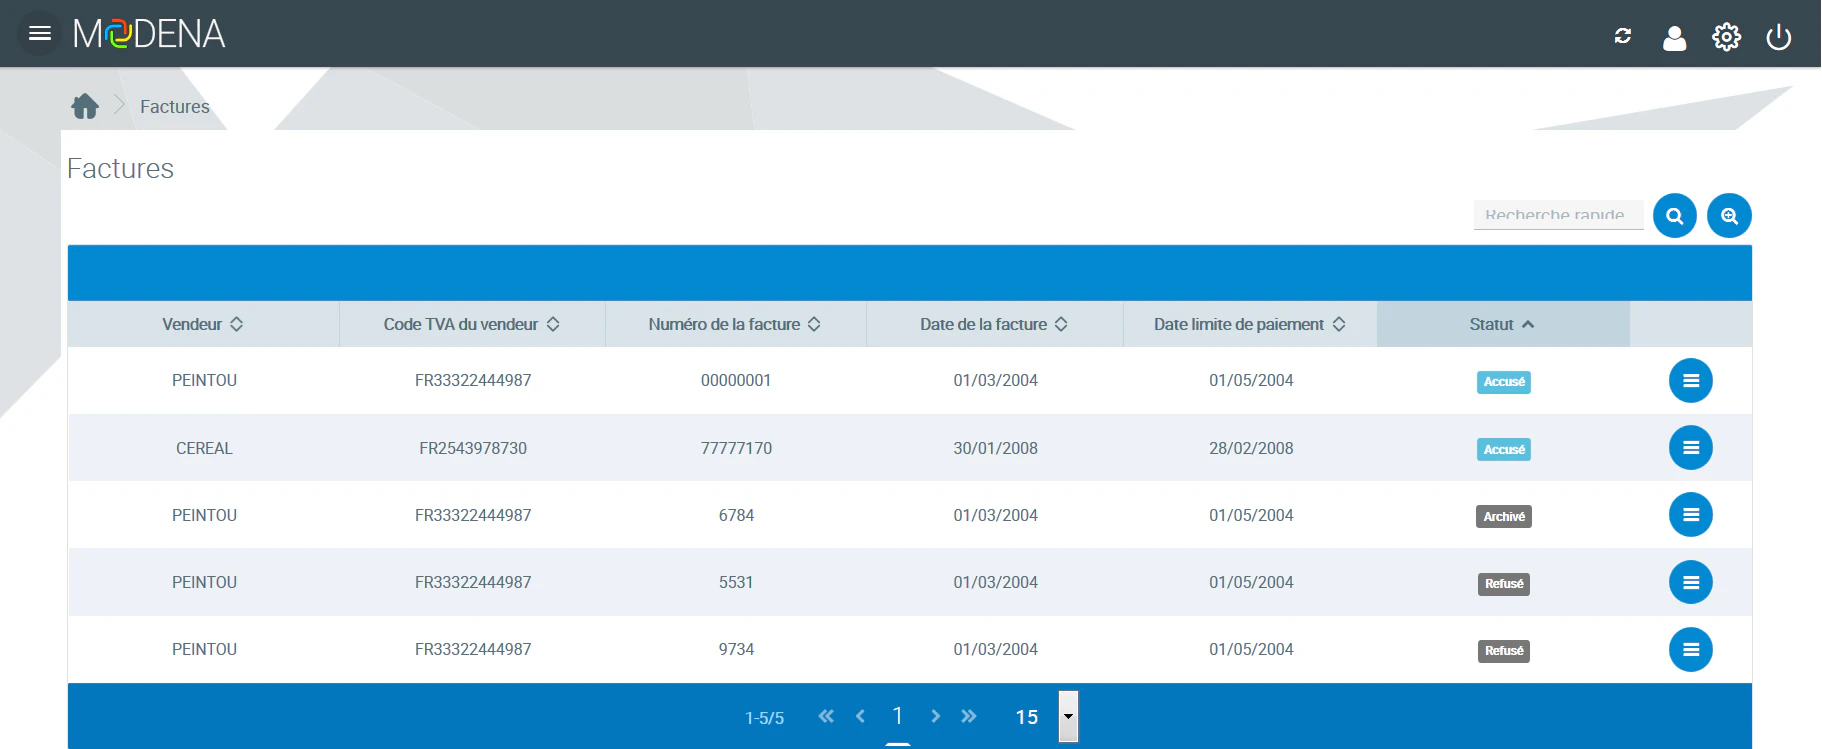Screen dimensions: 1822x749
Task: Jump to last page double-right arrows
Action: click(x=968, y=716)
